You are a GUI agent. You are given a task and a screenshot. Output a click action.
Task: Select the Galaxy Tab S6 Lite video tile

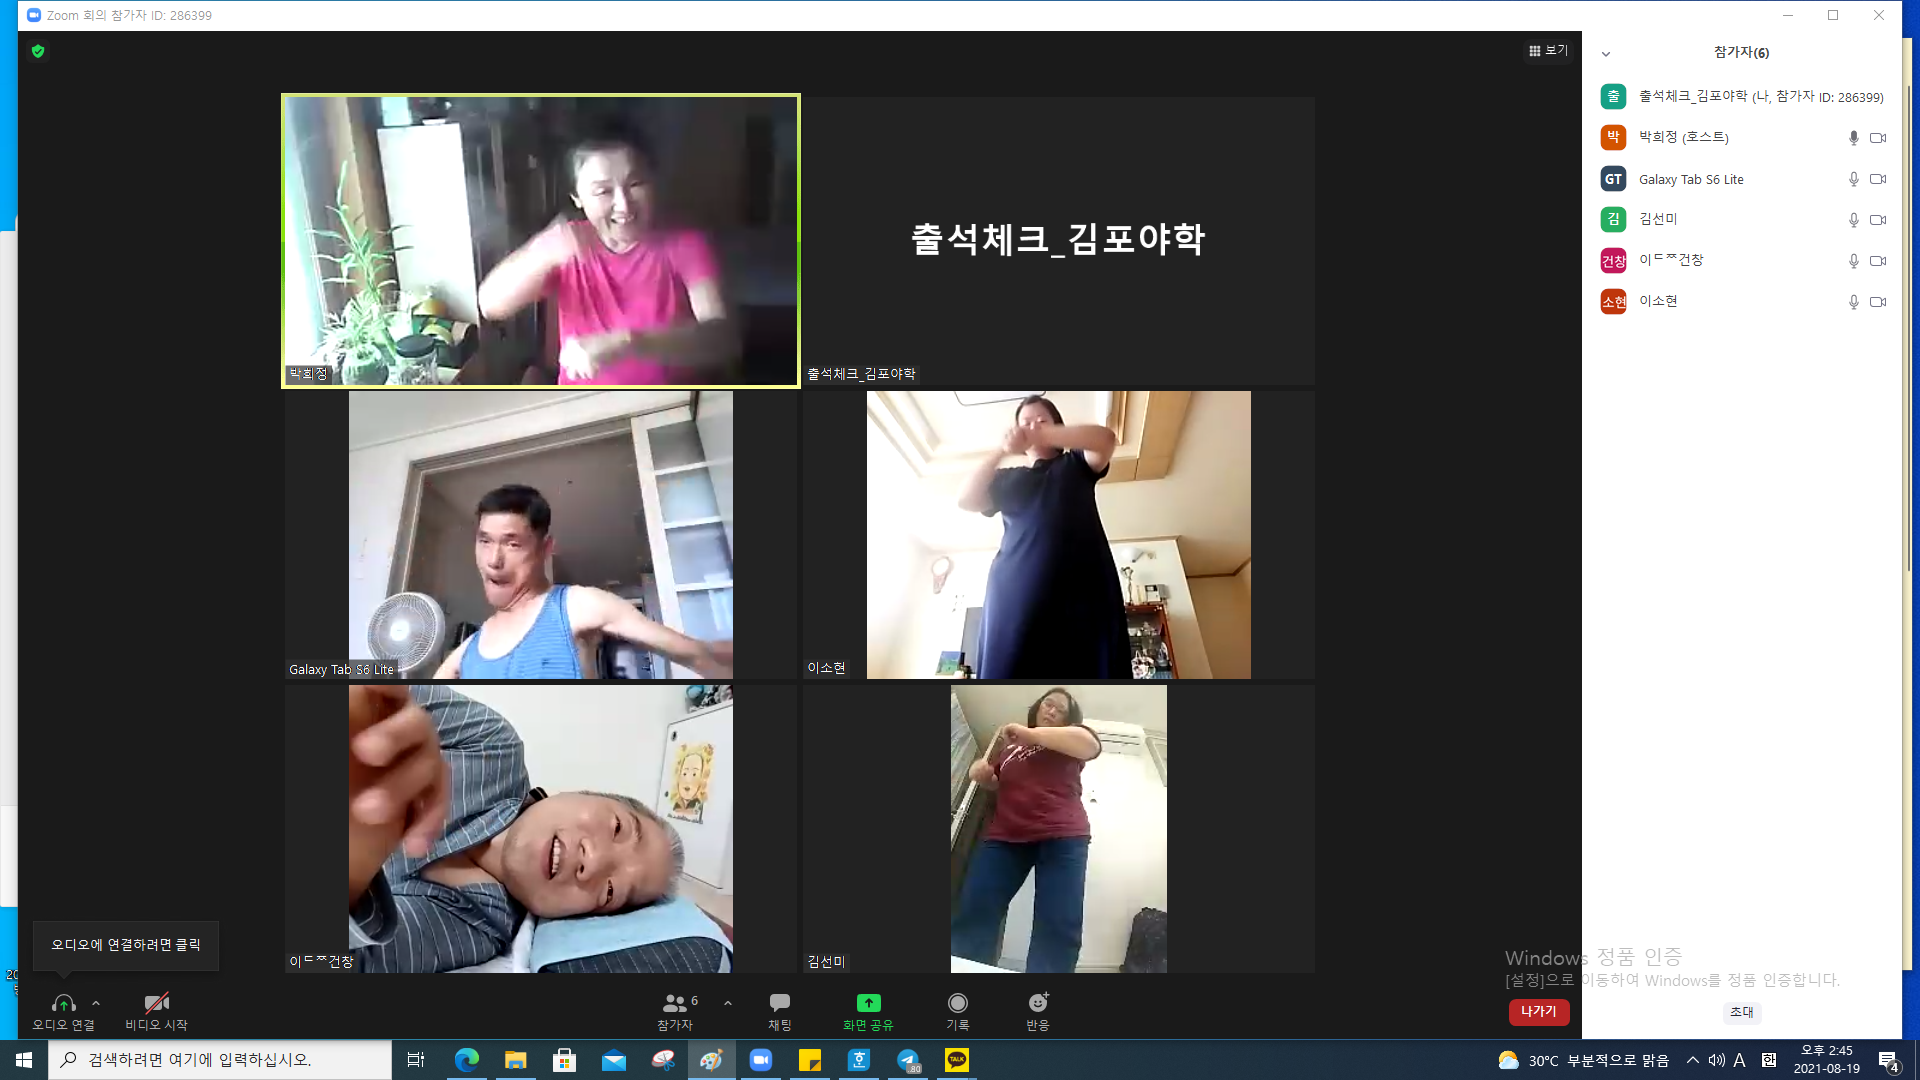click(x=541, y=535)
